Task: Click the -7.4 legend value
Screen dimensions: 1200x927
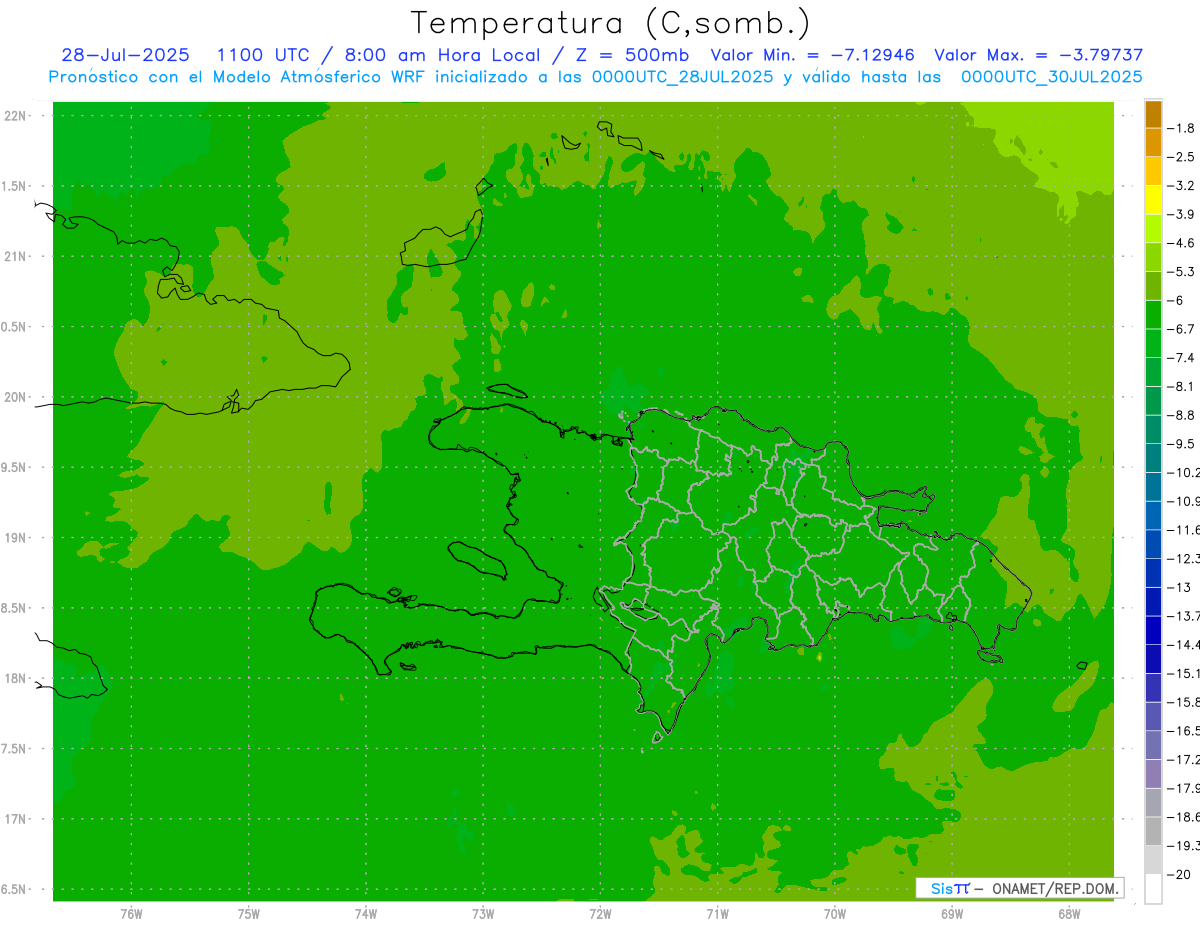Action: pyautogui.click(x=1181, y=358)
